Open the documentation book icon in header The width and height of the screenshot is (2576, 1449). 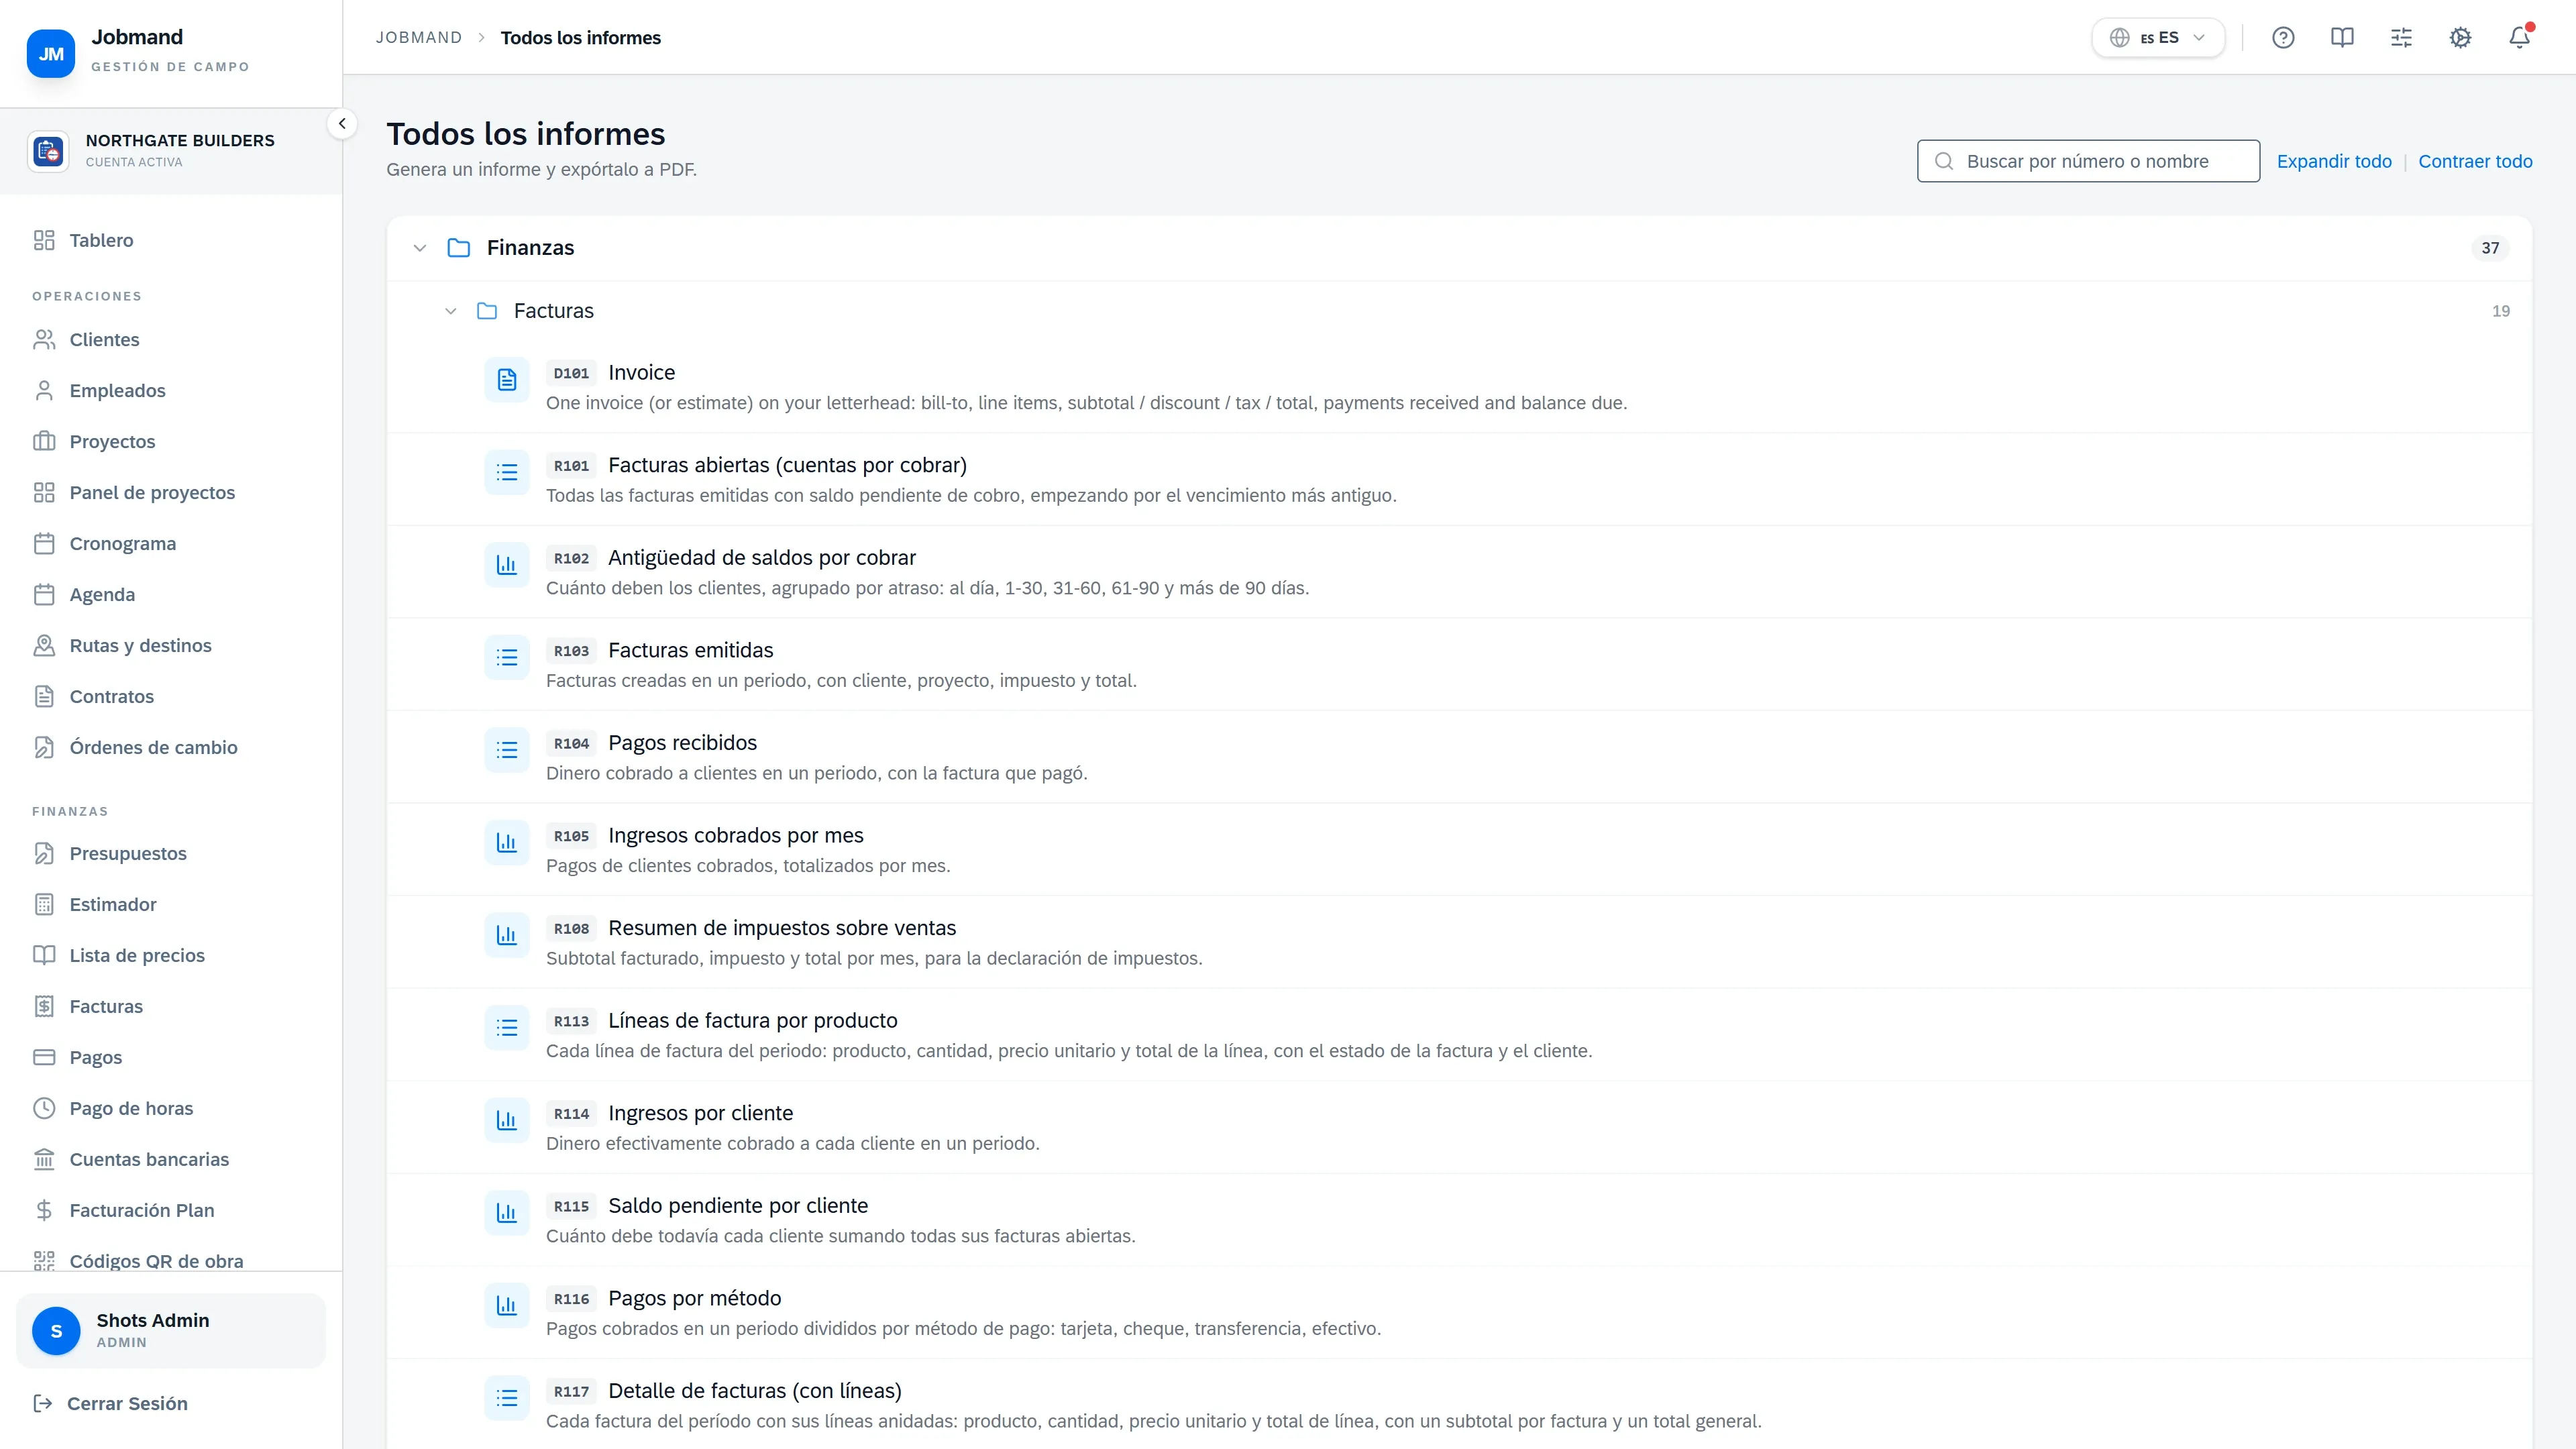[x=2342, y=38]
